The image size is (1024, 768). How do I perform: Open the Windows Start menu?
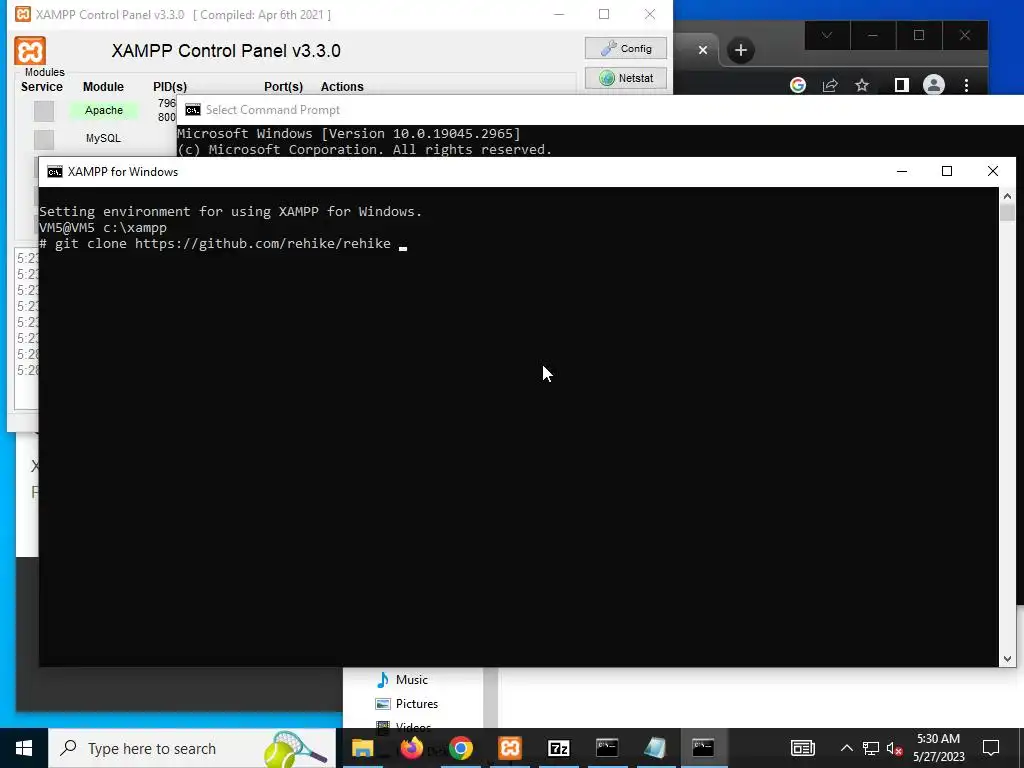pyautogui.click(x=24, y=748)
